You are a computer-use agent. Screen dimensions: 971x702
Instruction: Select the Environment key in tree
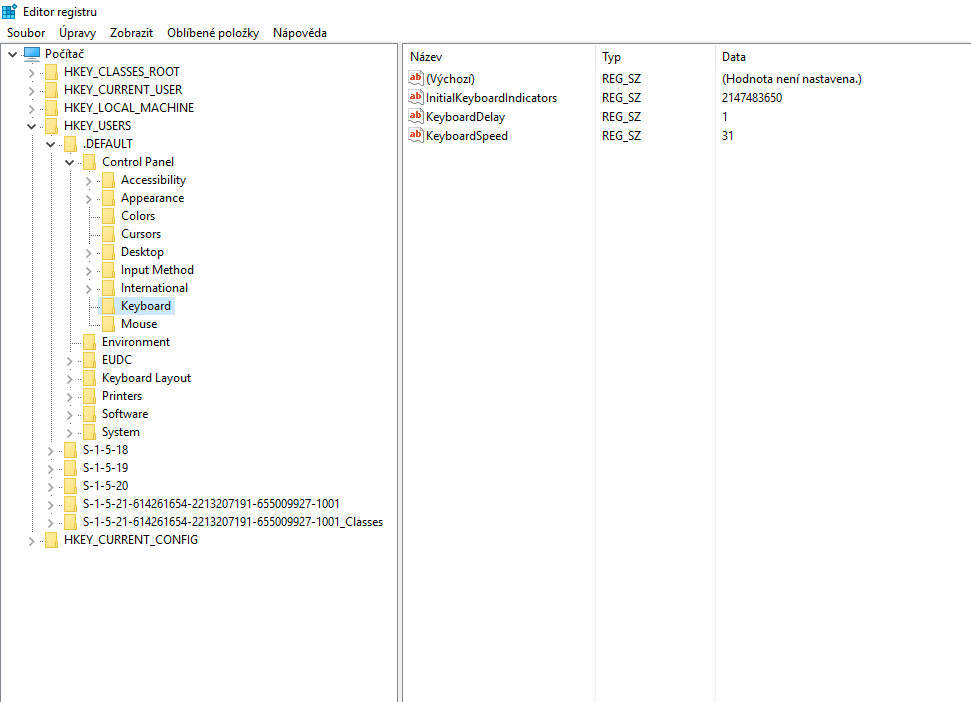click(136, 342)
